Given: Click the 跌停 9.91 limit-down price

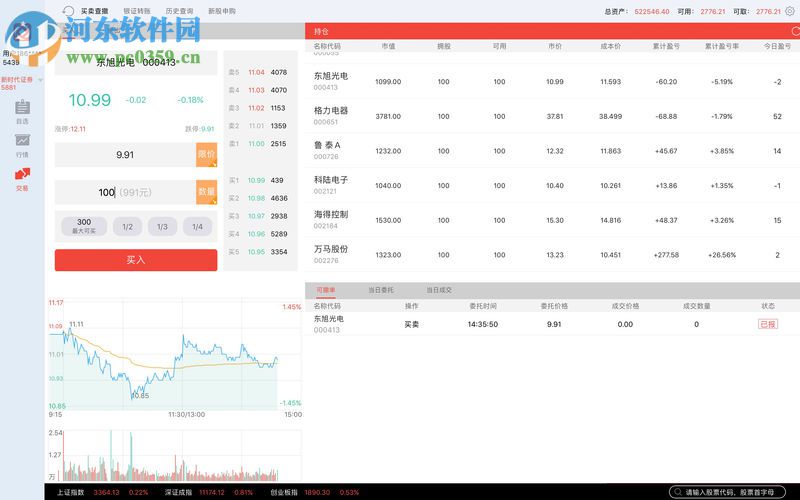Looking at the screenshot, I should pyautogui.click(x=200, y=129).
